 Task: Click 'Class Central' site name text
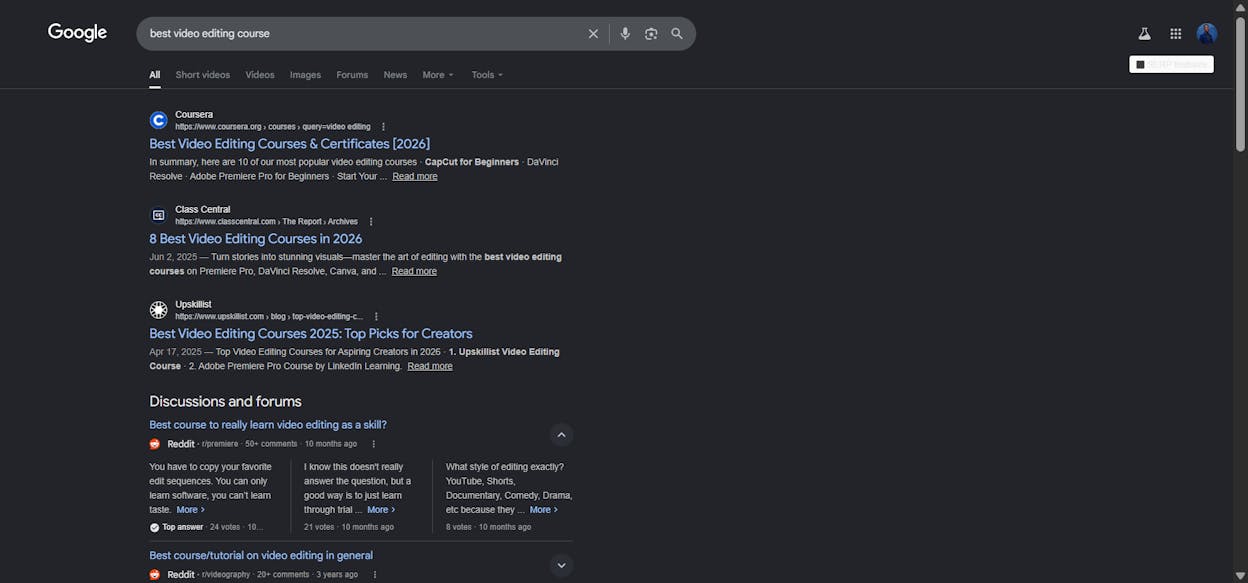203,210
